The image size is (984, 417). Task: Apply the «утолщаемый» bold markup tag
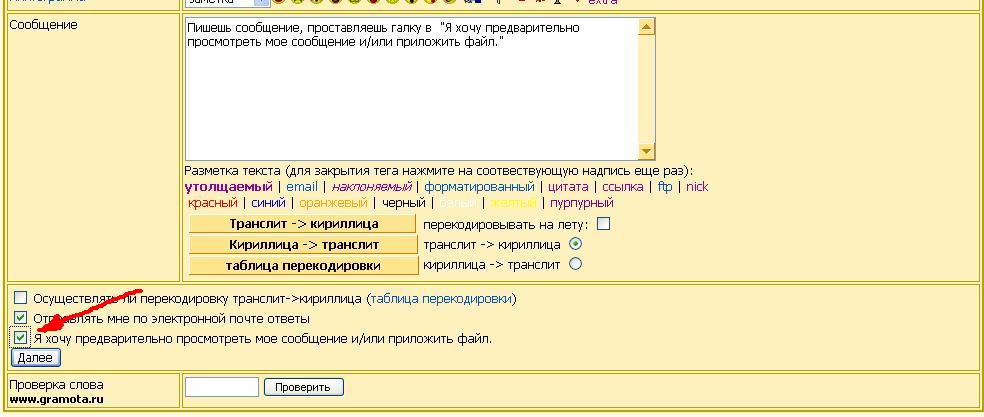(x=228, y=187)
